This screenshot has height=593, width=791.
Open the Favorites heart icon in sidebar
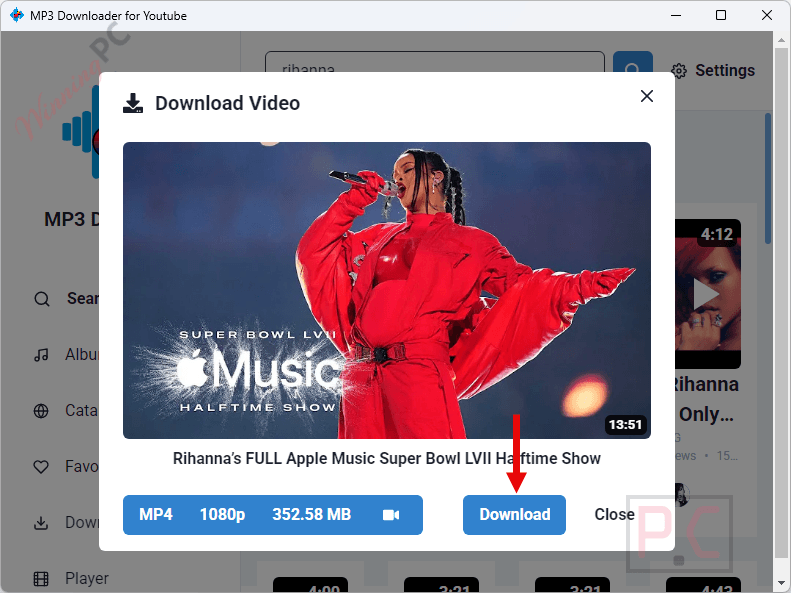point(41,467)
